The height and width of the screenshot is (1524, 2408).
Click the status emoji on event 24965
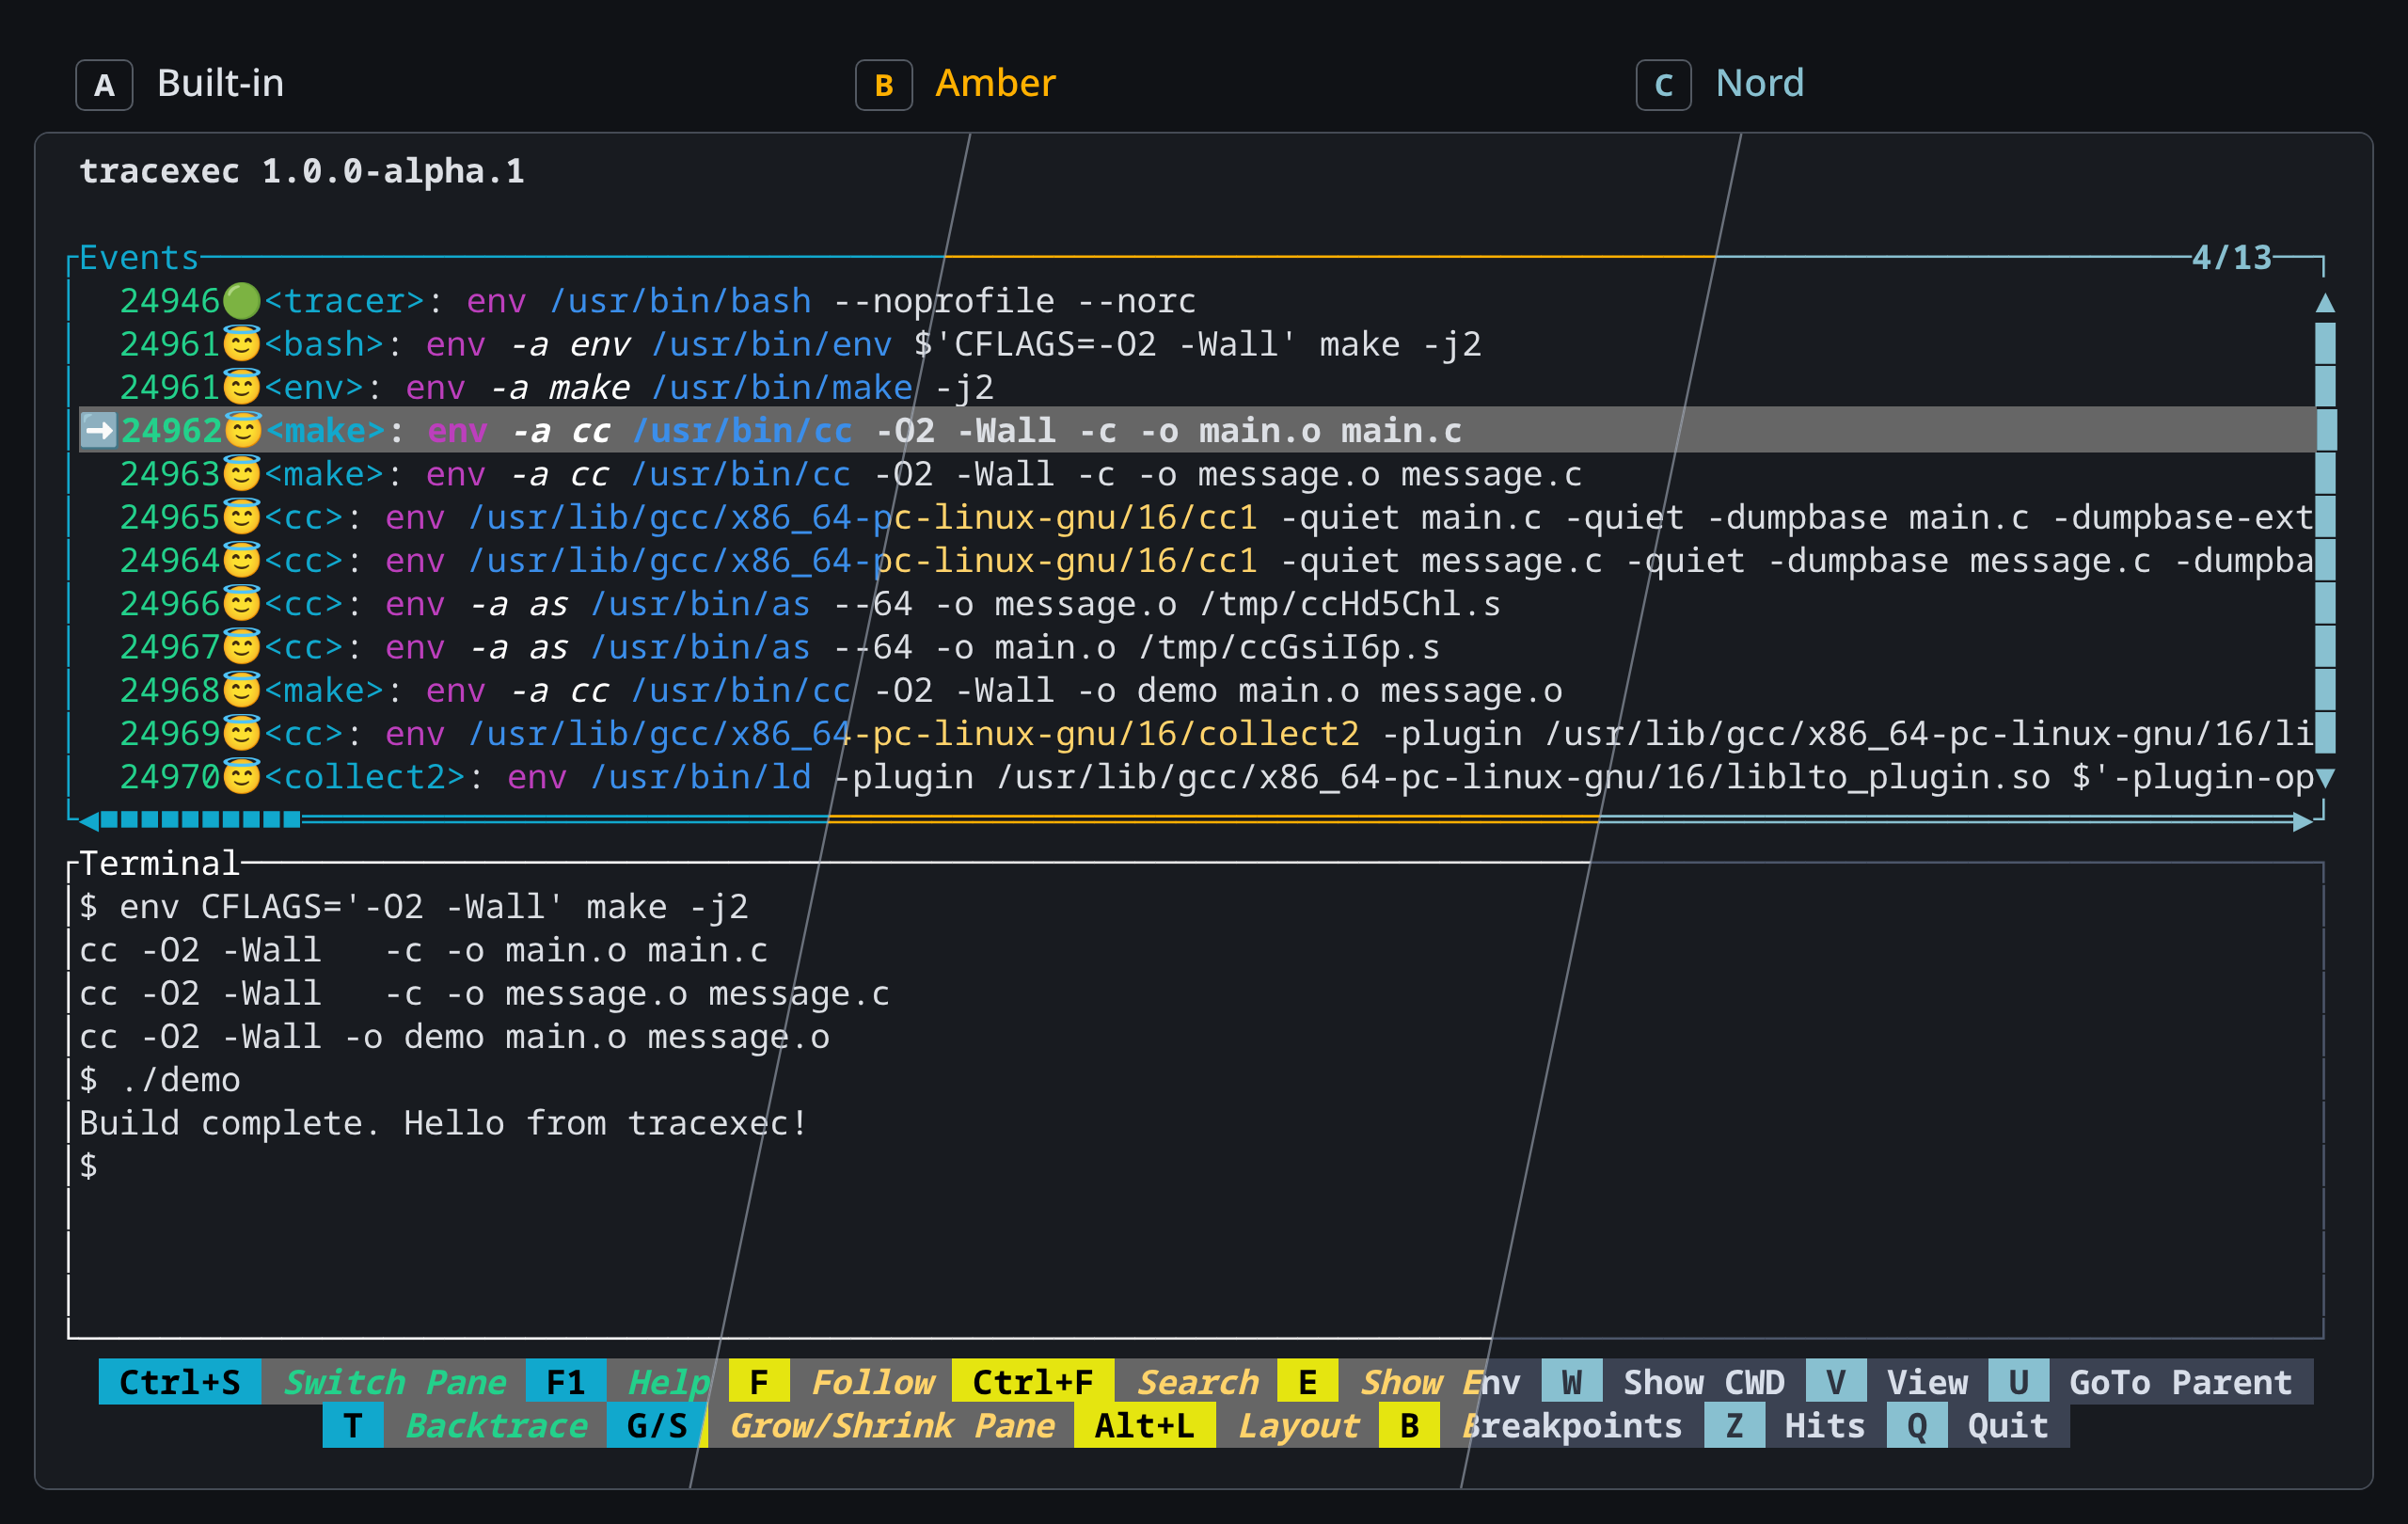click(x=241, y=517)
